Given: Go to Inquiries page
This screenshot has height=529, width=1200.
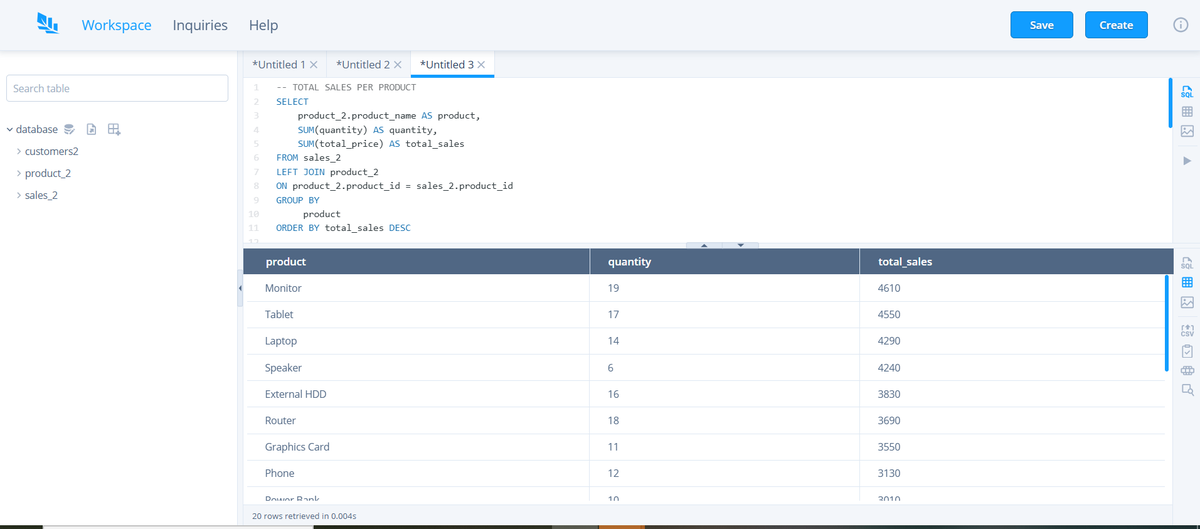Looking at the screenshot, I should click(x=200, y=25).
